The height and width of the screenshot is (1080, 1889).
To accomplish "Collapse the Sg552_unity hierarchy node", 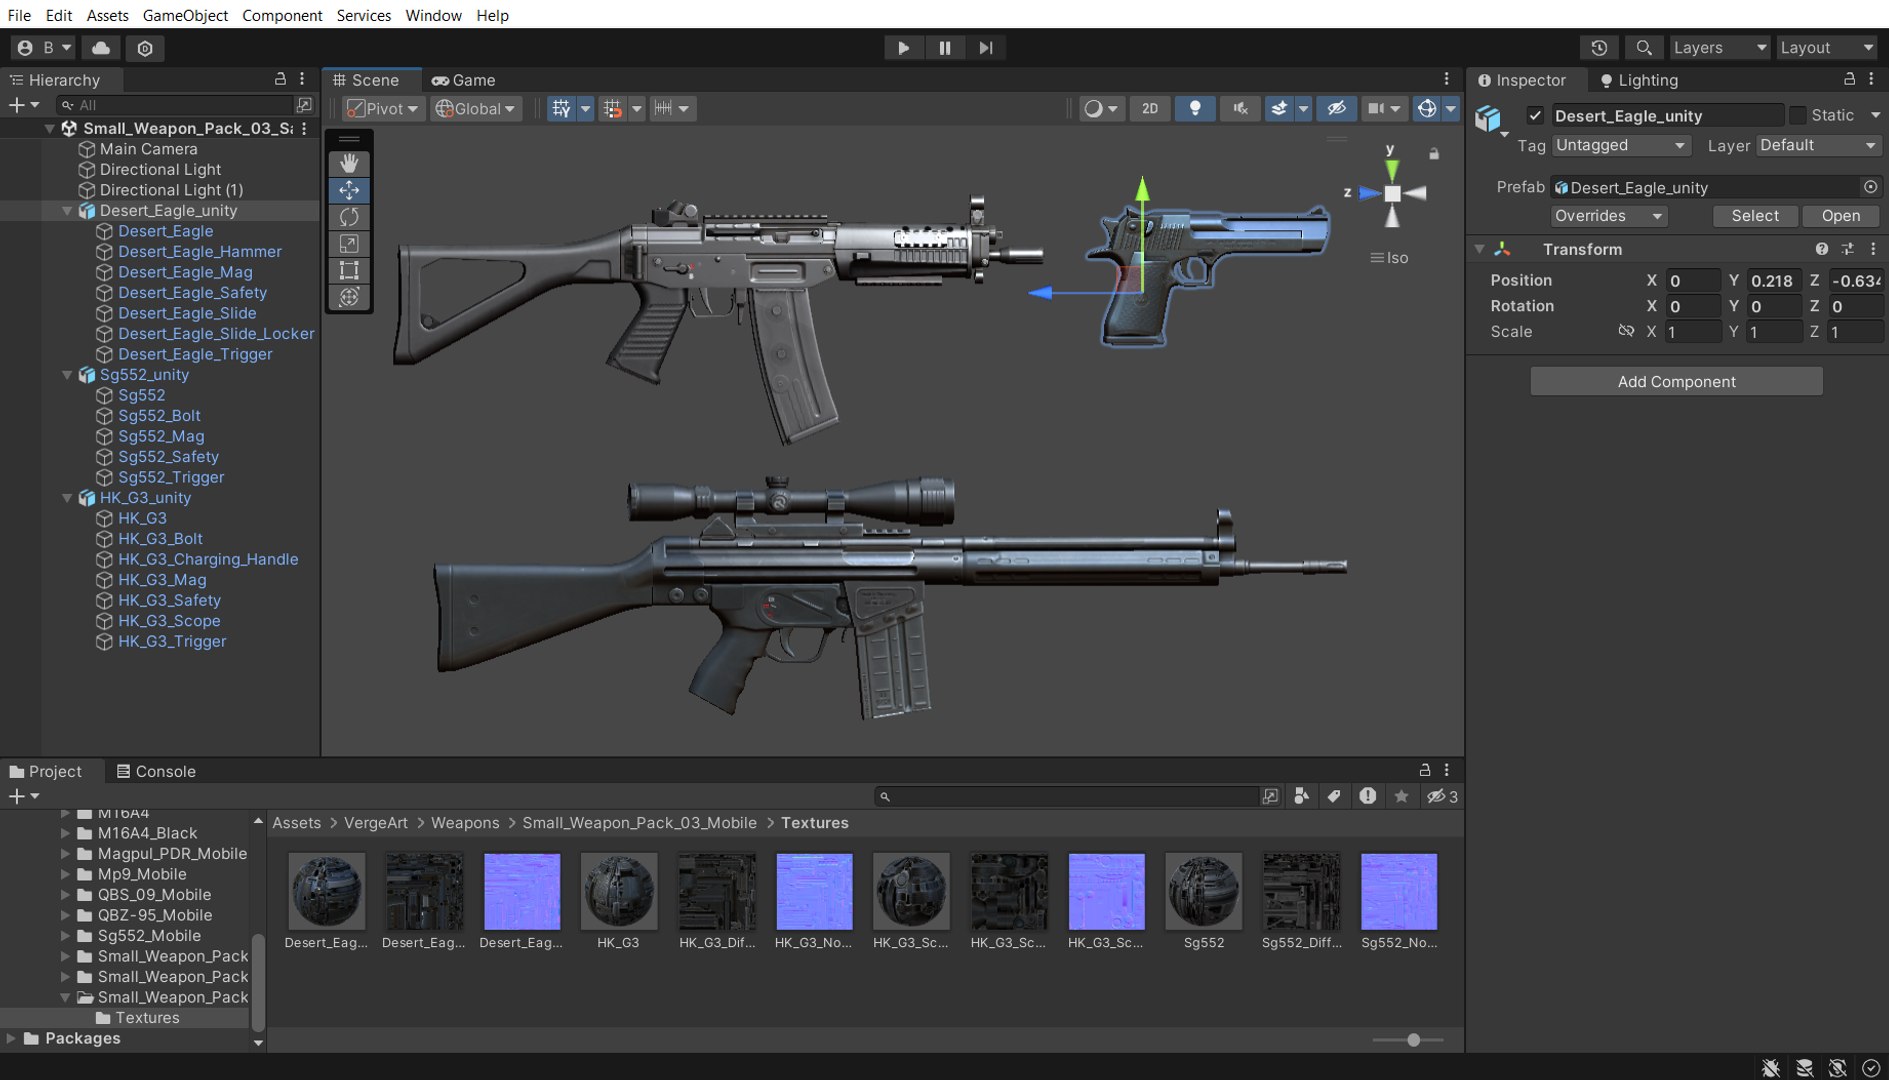I will click(x=67, y=375).
